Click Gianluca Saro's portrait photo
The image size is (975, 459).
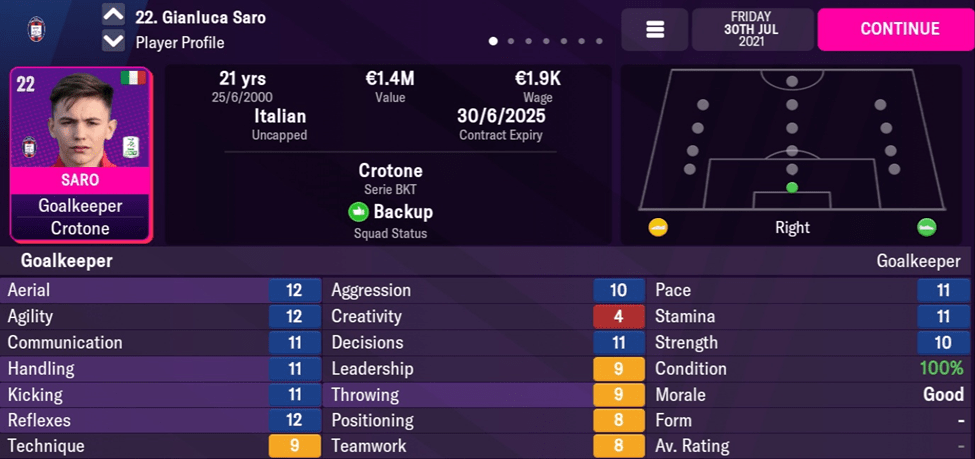pos(79,125)
